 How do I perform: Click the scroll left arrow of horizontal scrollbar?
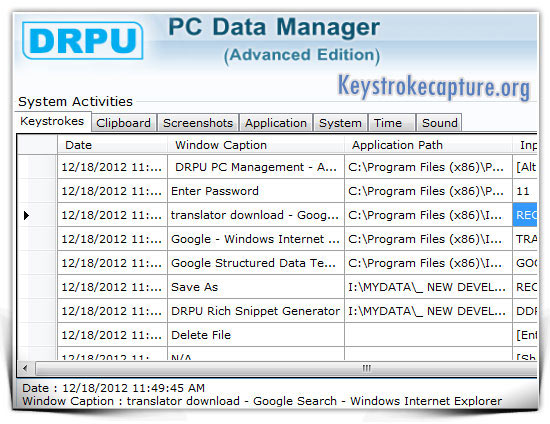[25, 368]
